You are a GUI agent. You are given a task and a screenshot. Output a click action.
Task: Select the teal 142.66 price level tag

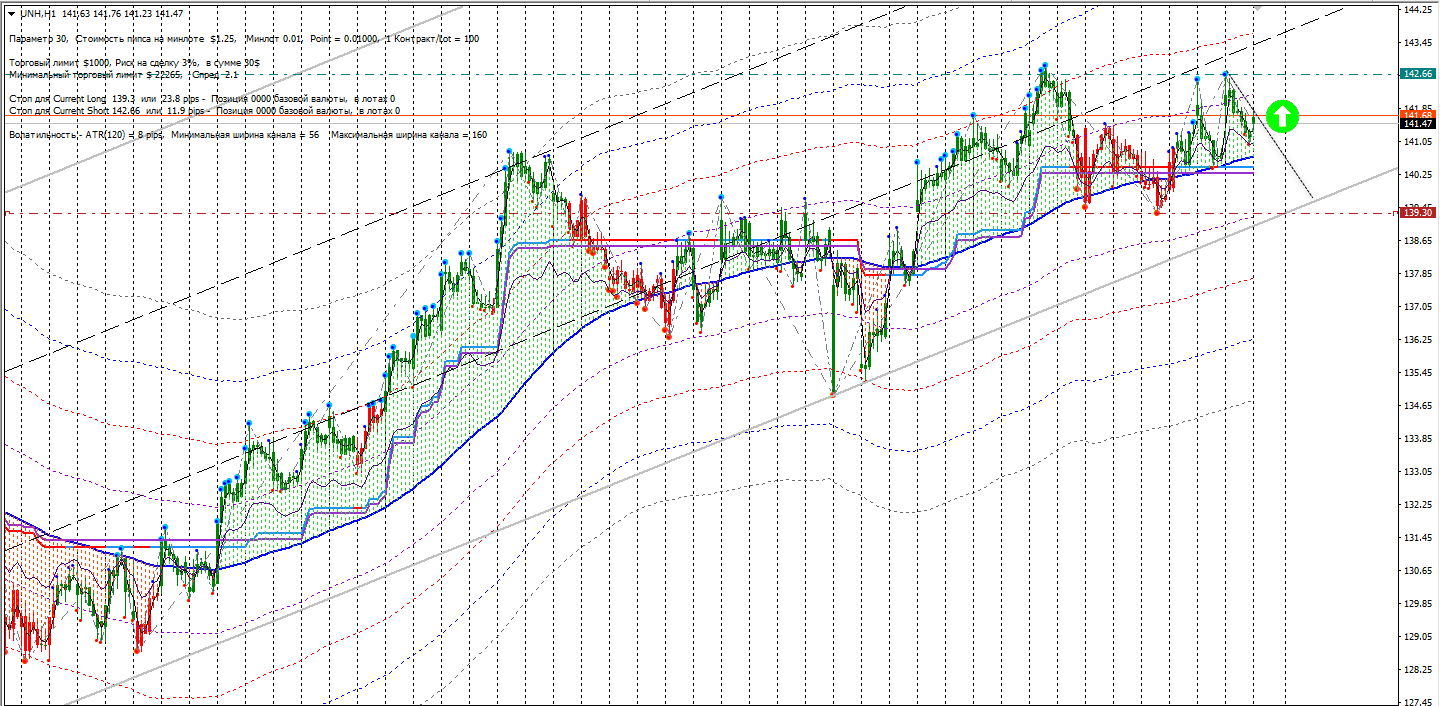1419,74
